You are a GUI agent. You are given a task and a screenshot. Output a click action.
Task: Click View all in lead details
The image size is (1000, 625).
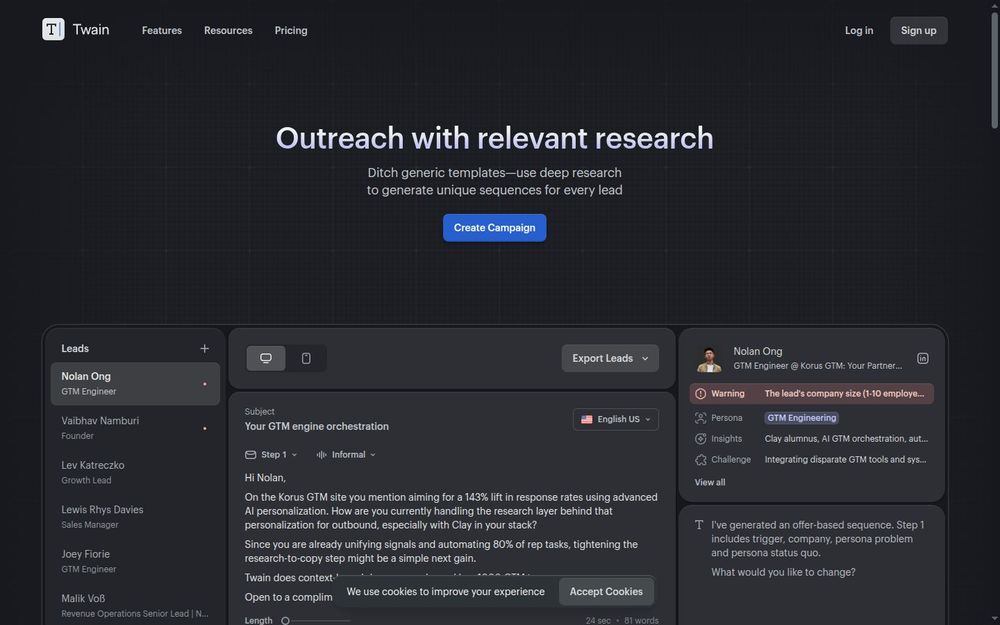pyautogui.click(x=710, y=482)
